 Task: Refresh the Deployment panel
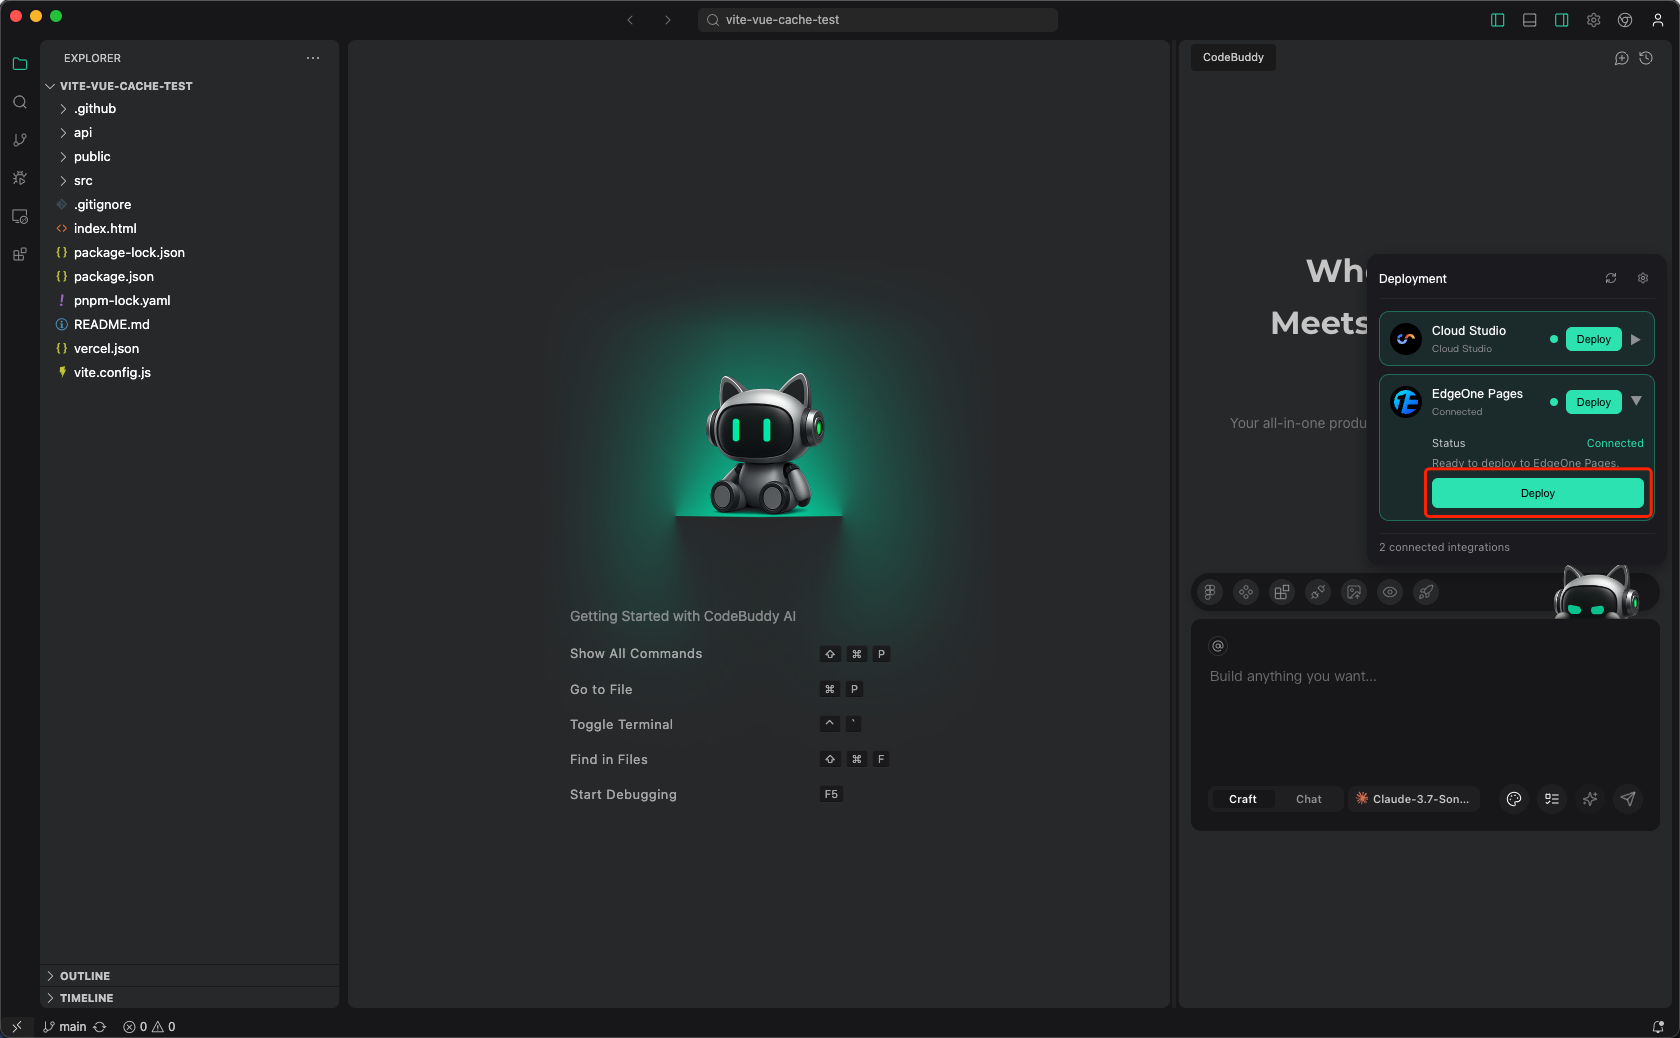coord(1611,278)
